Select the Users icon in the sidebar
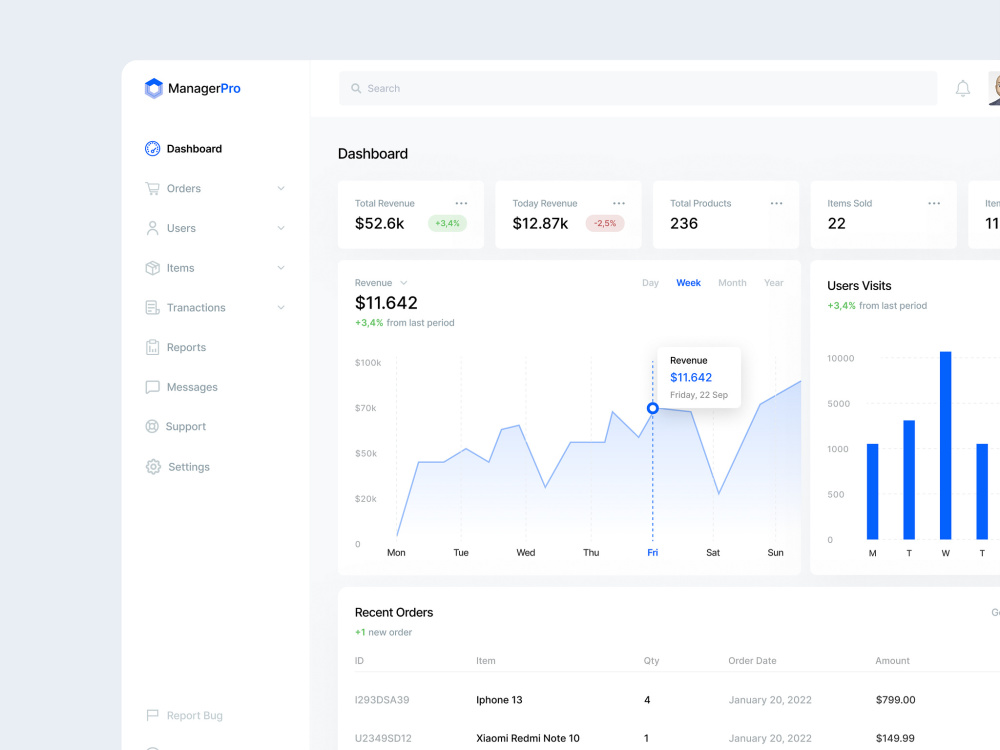Screen dimensions: 1000x750 tap(155, 228)
